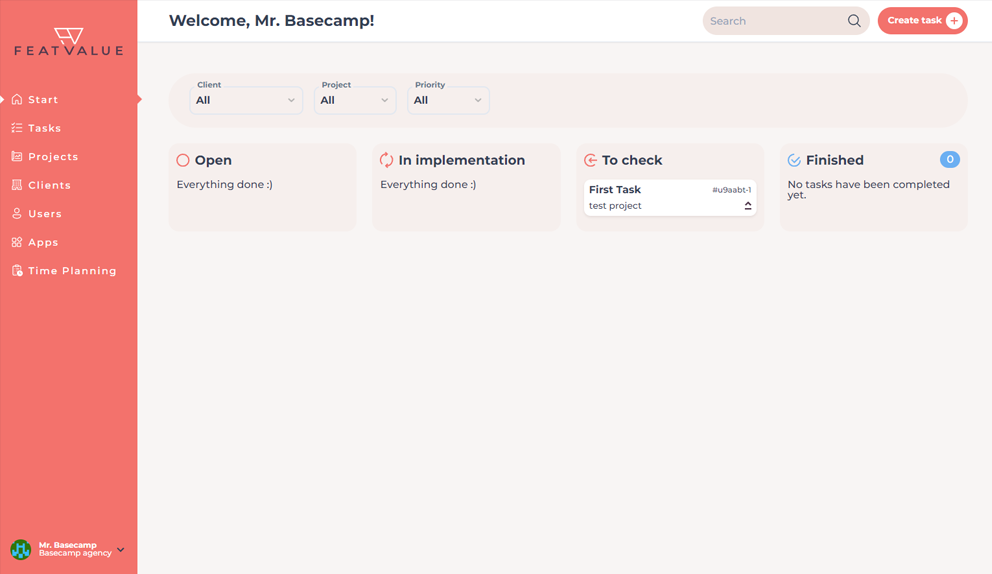Click the Tasks list icon in sidebar
992x574 pixels.
click(17, 128)
